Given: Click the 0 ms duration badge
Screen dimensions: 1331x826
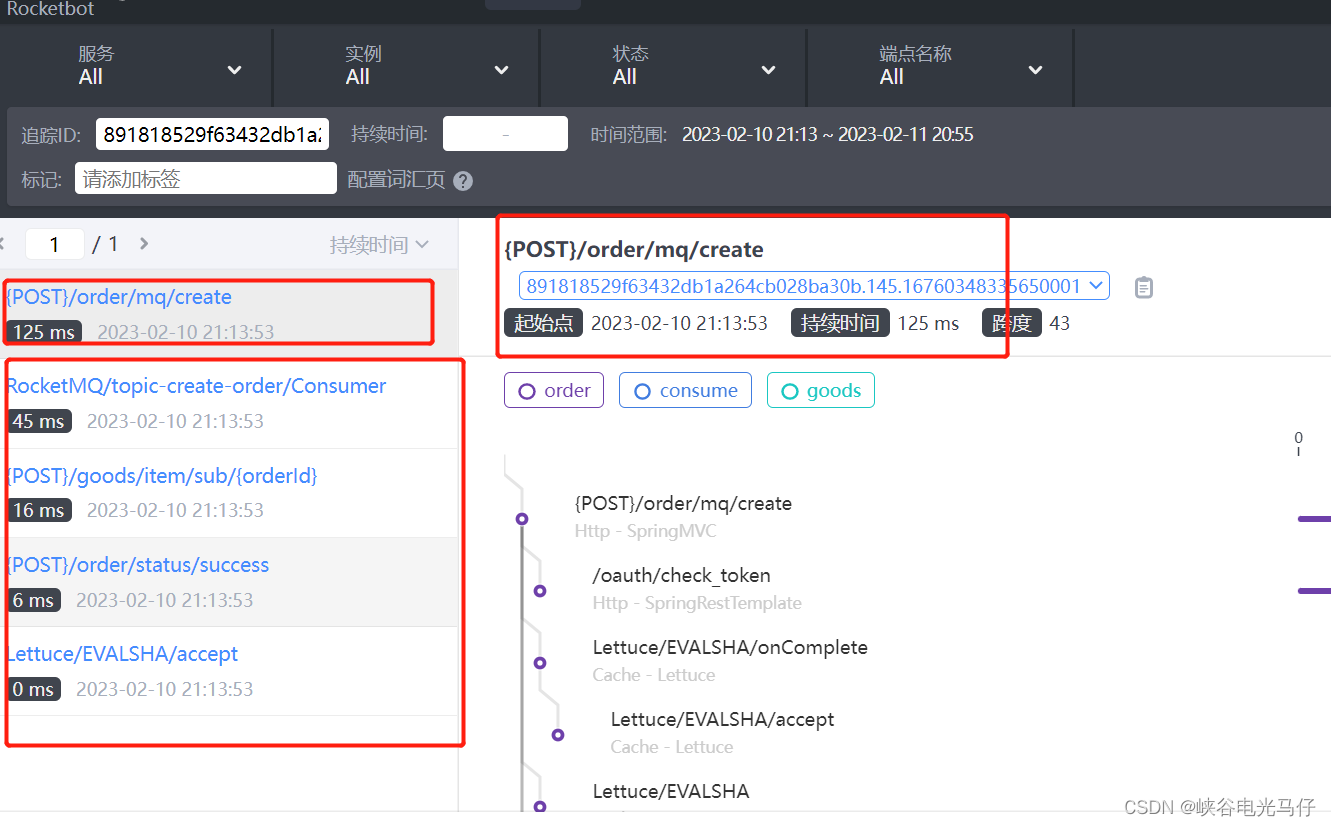Looking at the screenshot, I should point(33,689).
